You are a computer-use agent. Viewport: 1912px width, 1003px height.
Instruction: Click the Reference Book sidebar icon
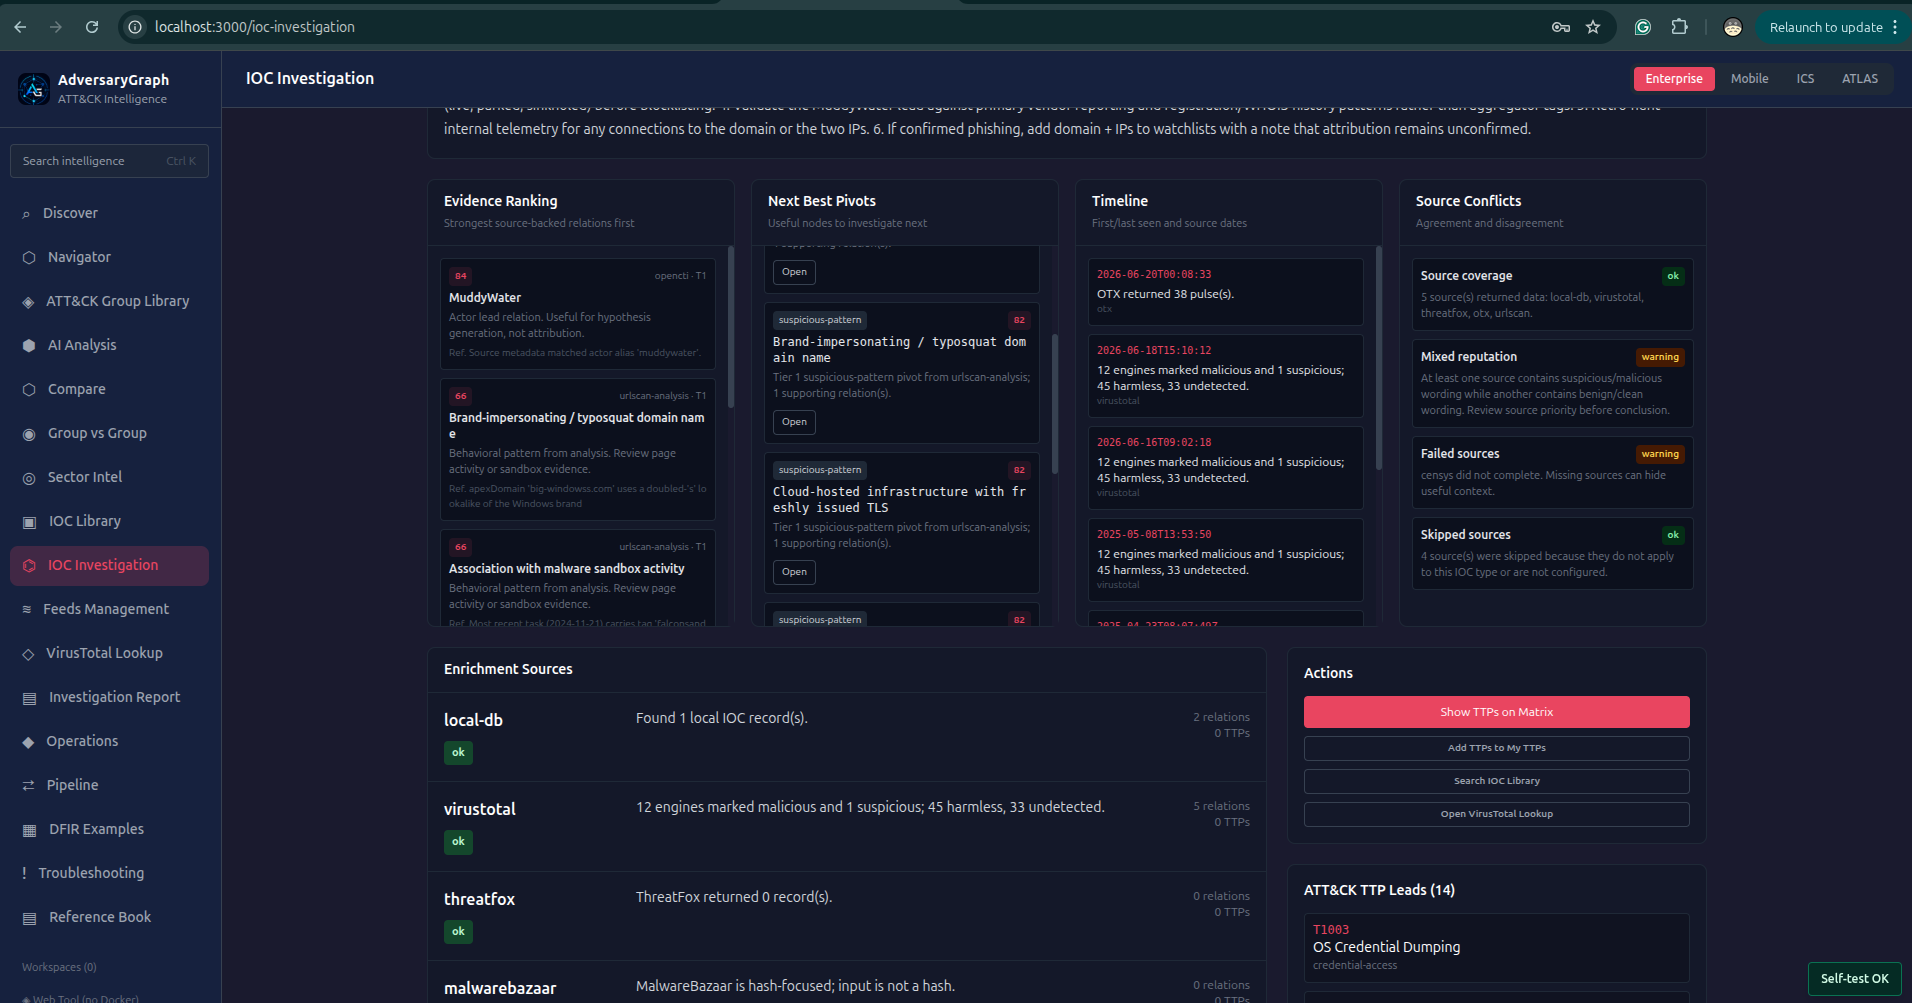[x=29, y=918]
